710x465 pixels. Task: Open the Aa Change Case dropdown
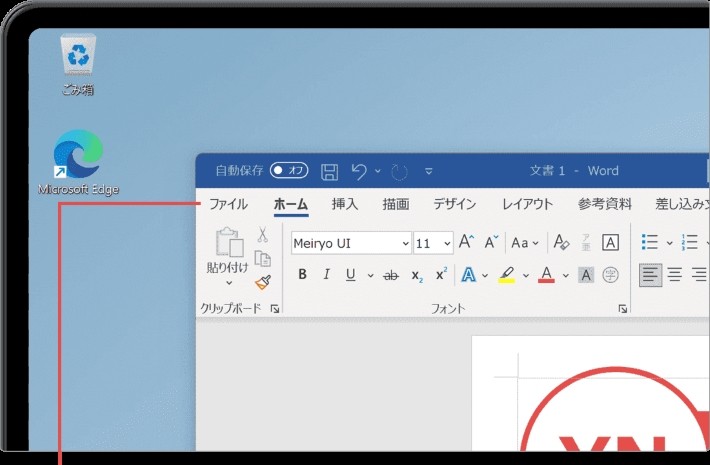pos(524,243)
